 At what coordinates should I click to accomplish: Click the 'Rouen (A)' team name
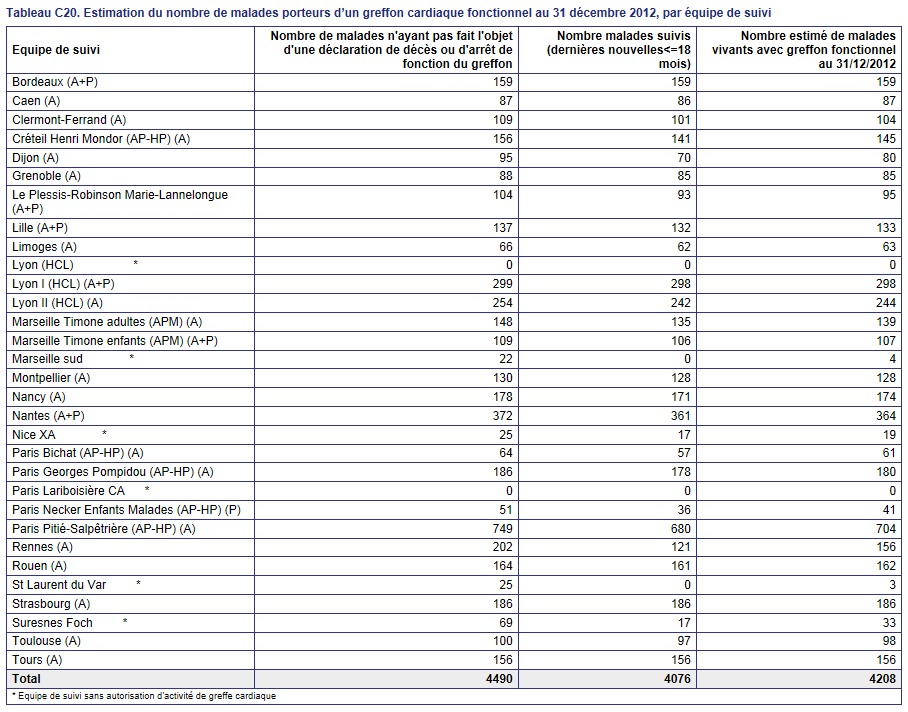39,566
